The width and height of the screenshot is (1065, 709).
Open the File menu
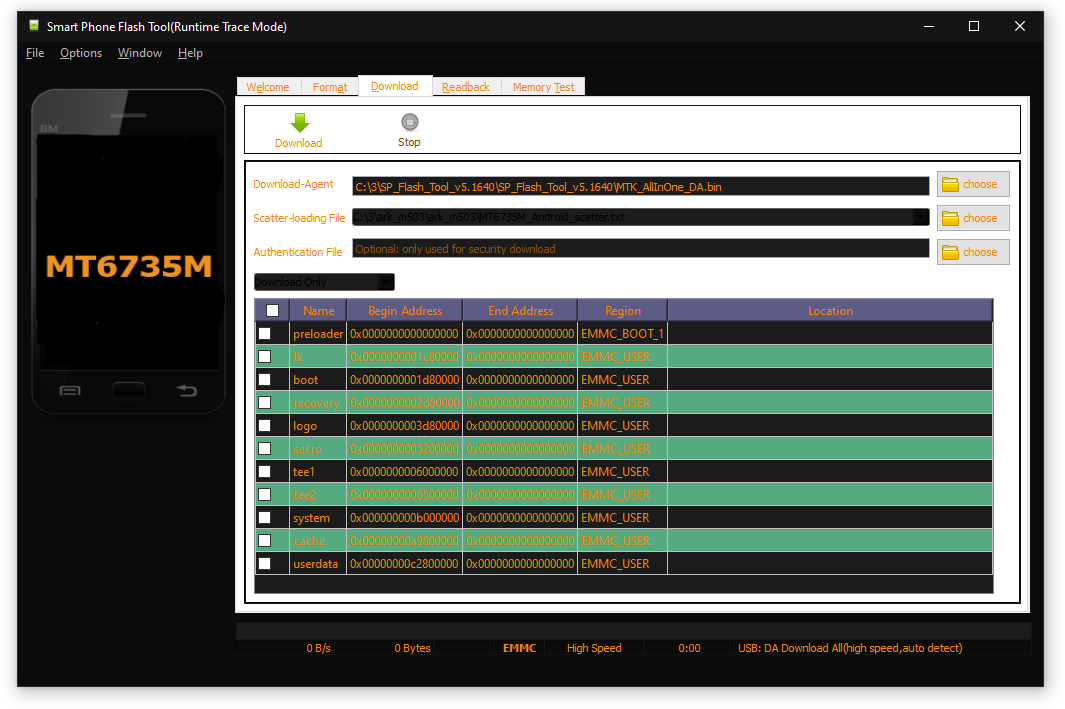(x=35, y=53)
